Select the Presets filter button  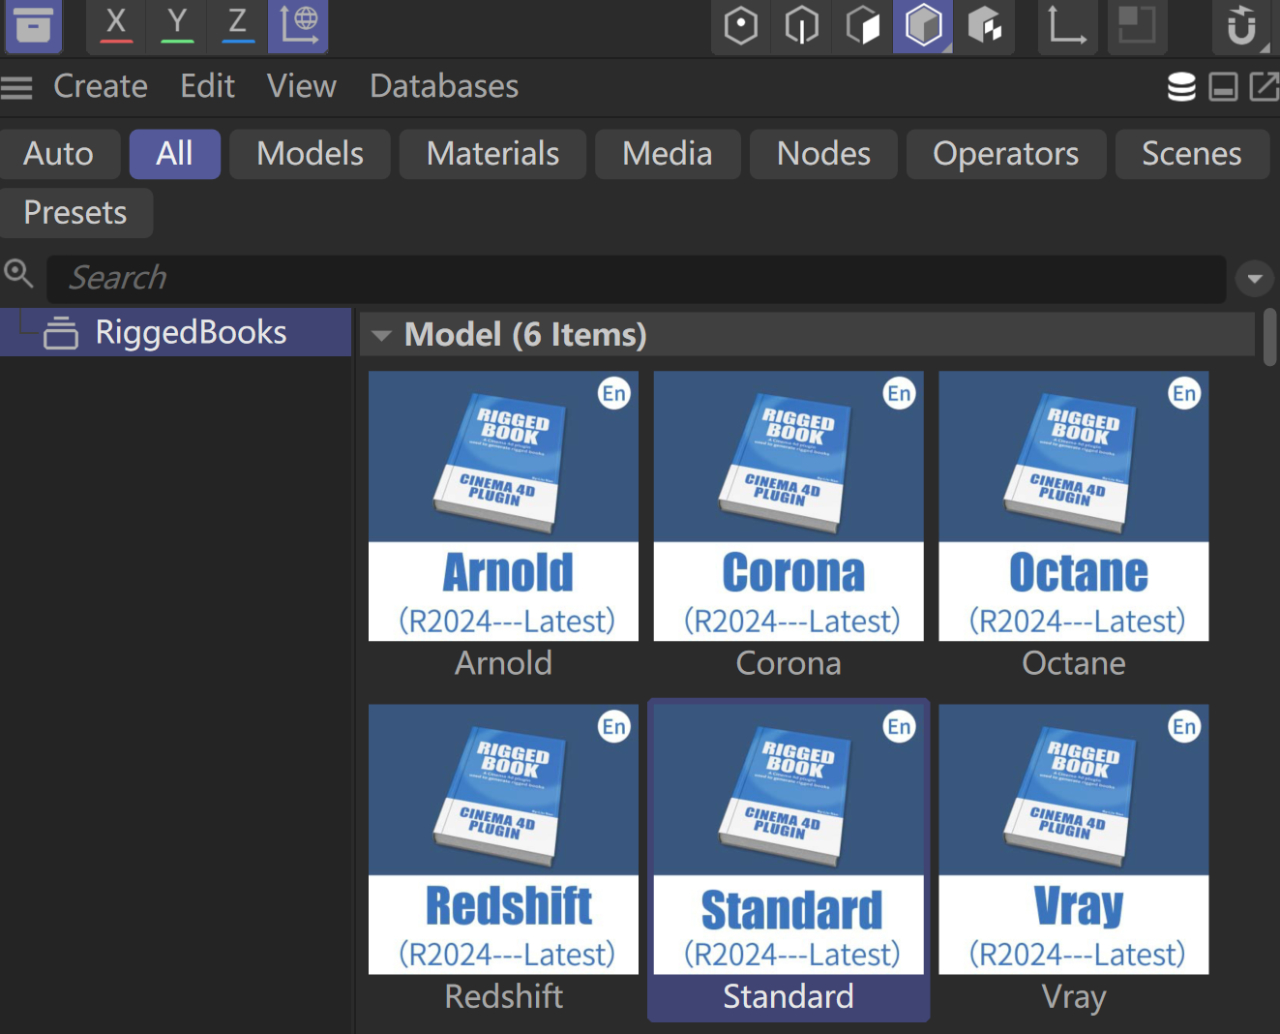76,213
